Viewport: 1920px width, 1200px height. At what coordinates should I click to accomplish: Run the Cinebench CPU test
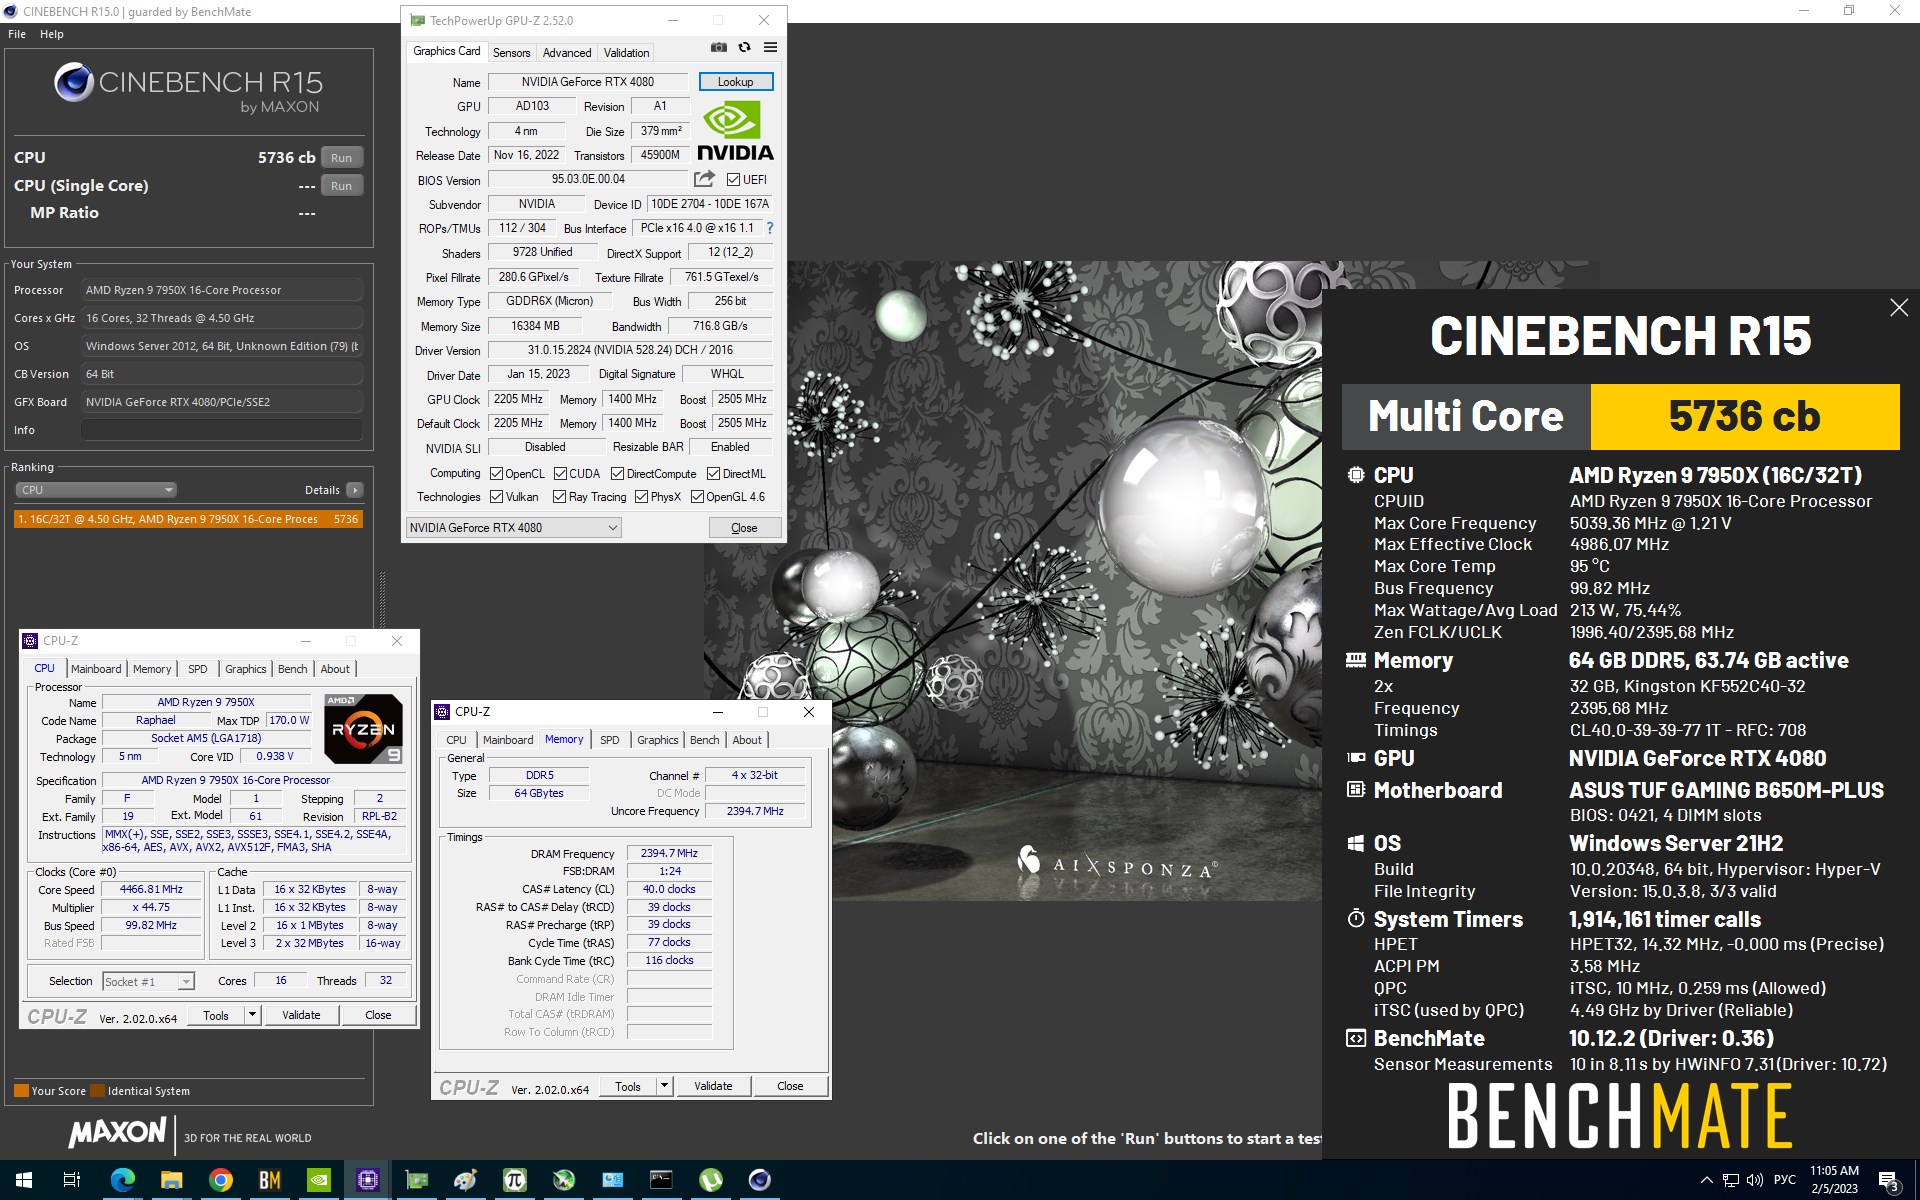[x=341, y=158]
